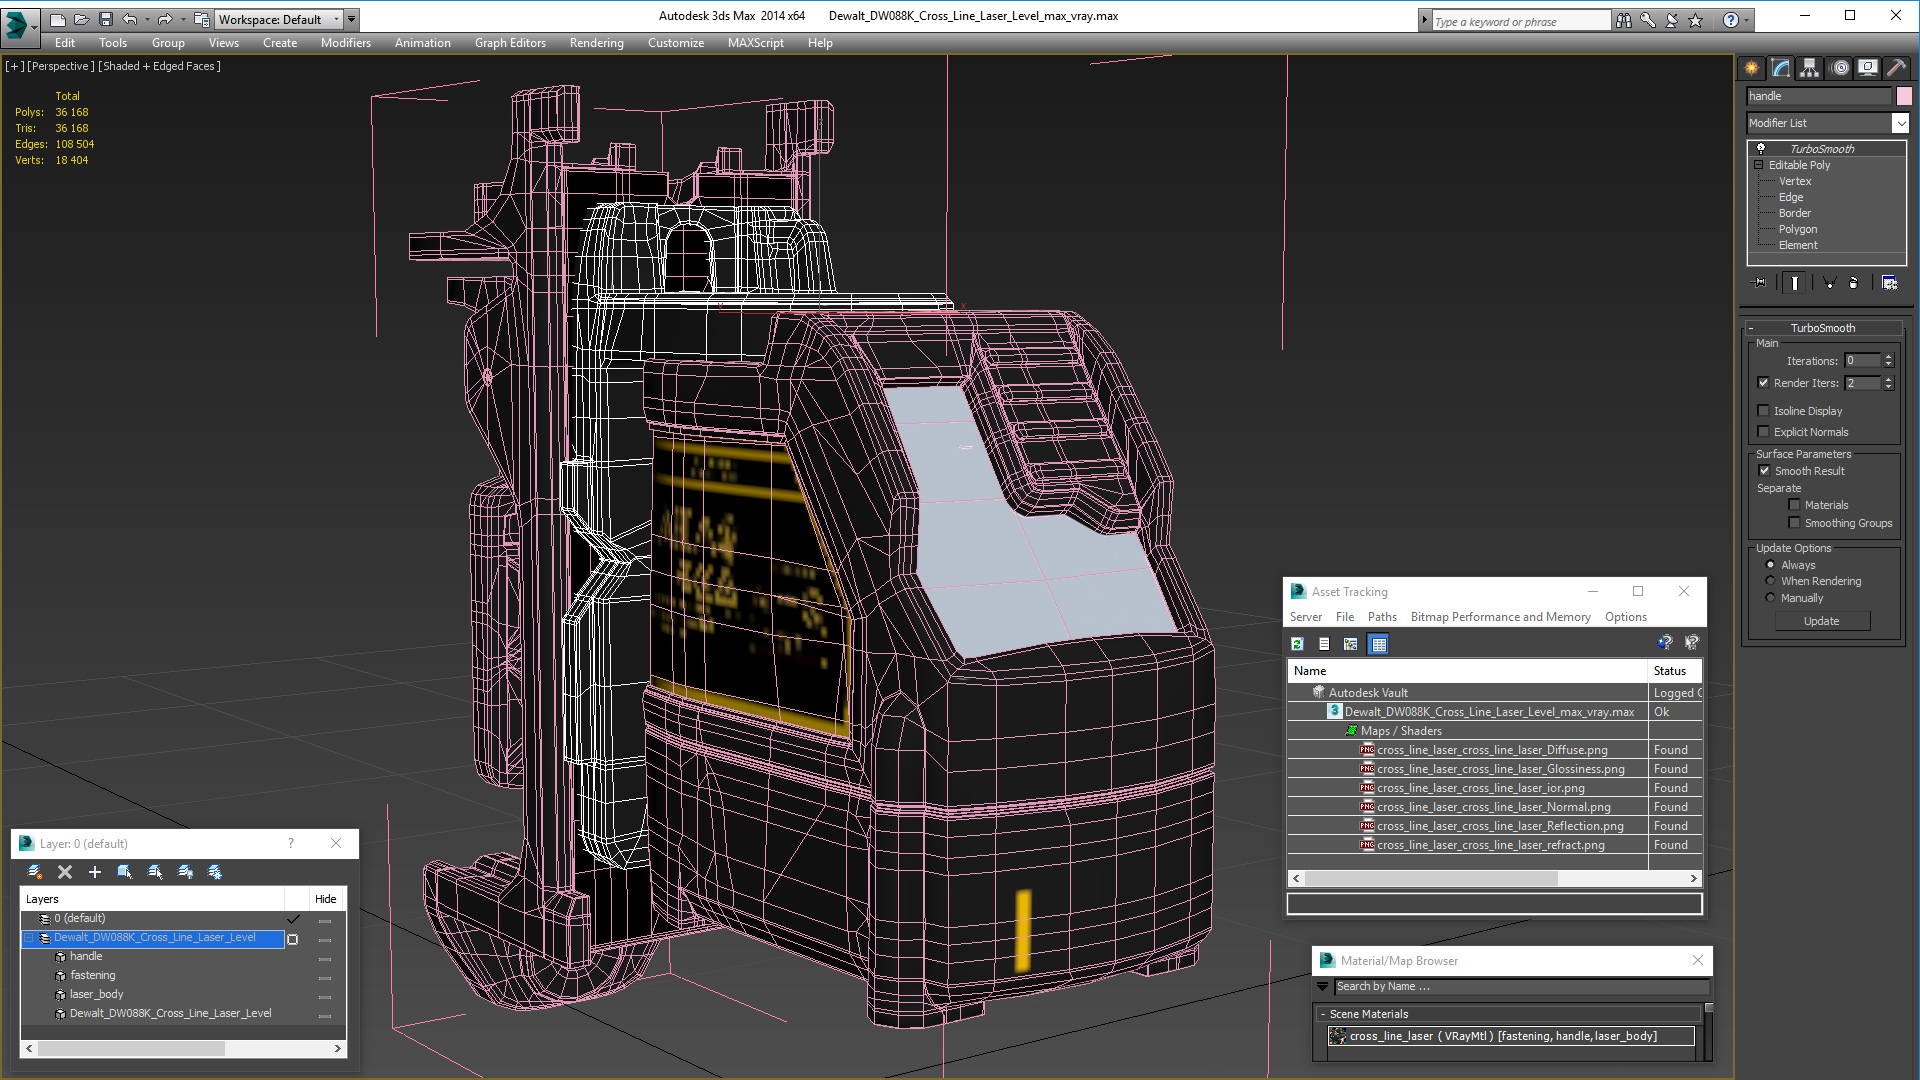
Task: Click Save File icon in quick access toolbar
Action: point(105,19)
